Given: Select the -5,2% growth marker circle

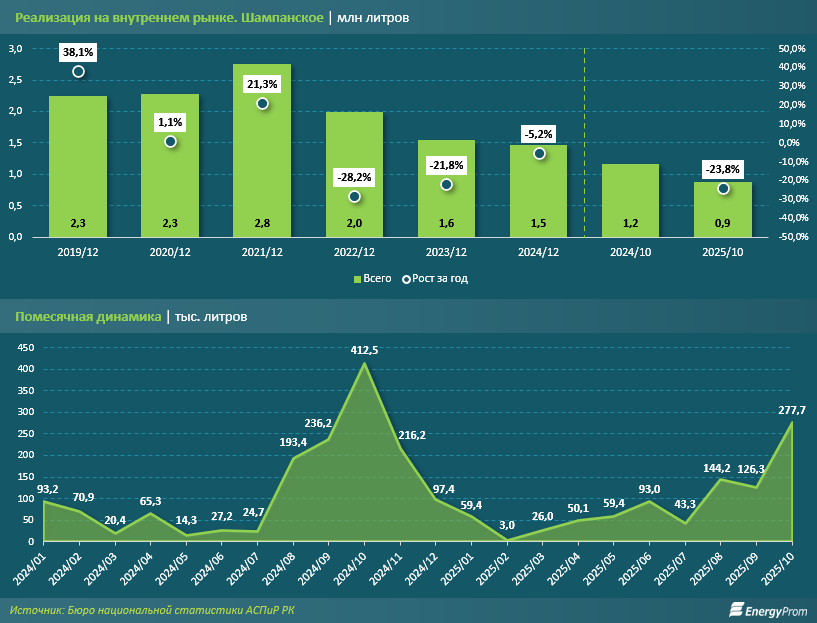Looking at the screenshot, I should (x=539, y=154).
